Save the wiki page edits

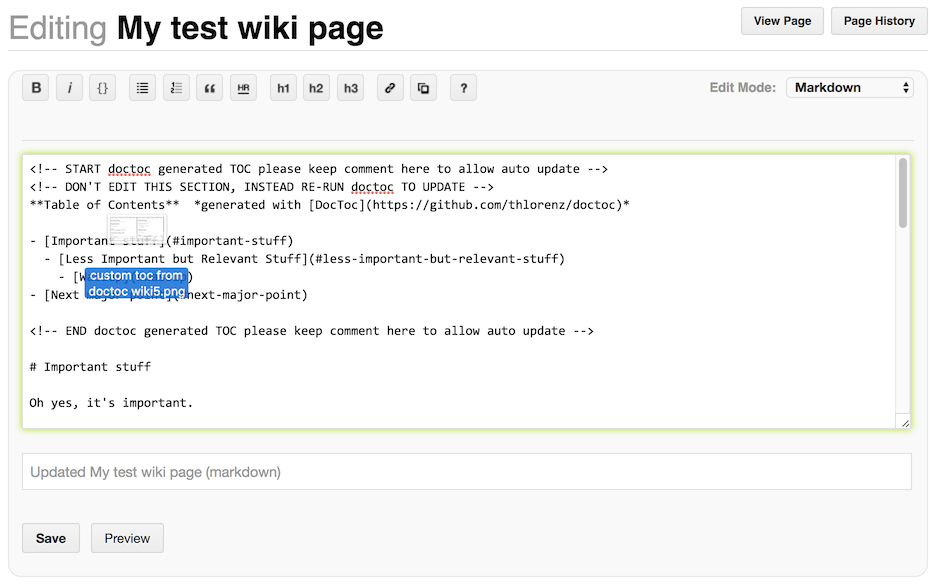click(51, 538)
